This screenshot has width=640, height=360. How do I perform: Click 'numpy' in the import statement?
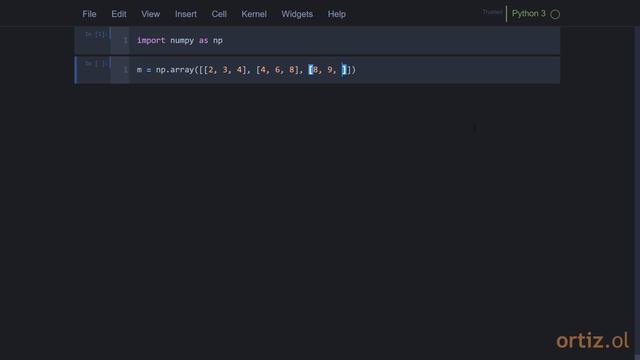click(x=182, y=40)
